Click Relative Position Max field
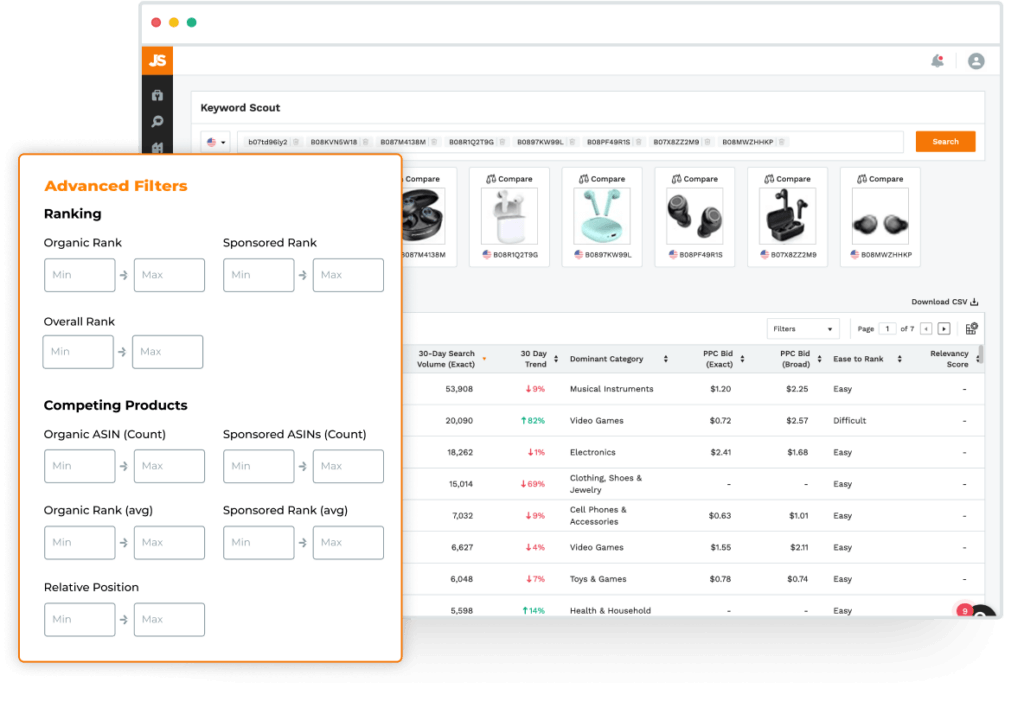 point(169,619)
